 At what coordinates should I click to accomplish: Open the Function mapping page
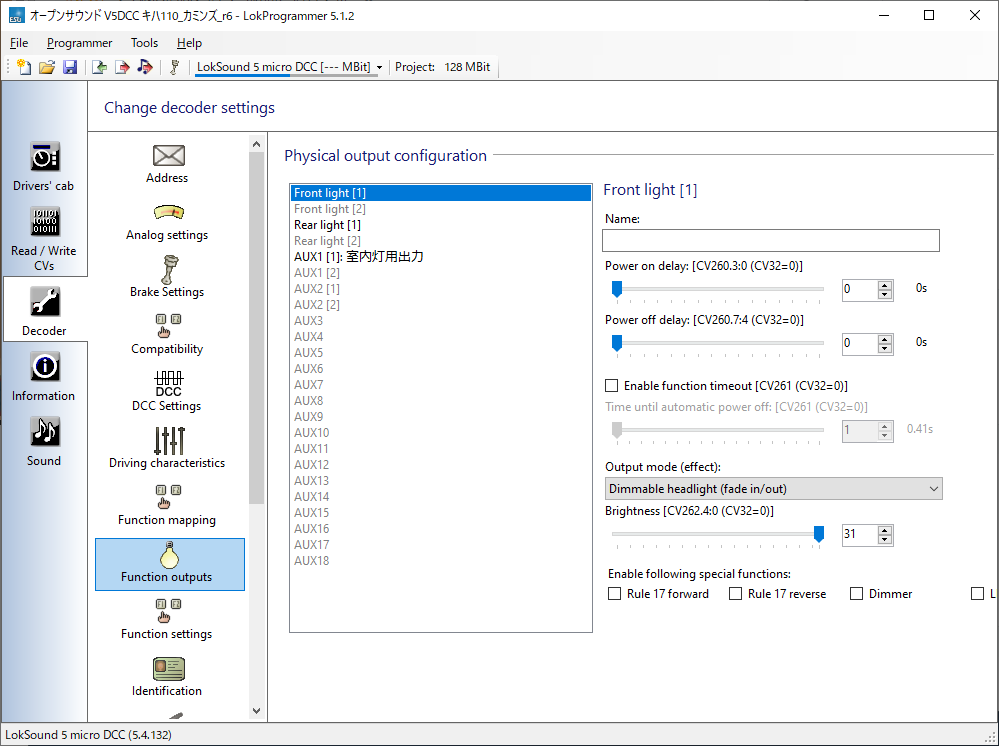click(168, 505)
